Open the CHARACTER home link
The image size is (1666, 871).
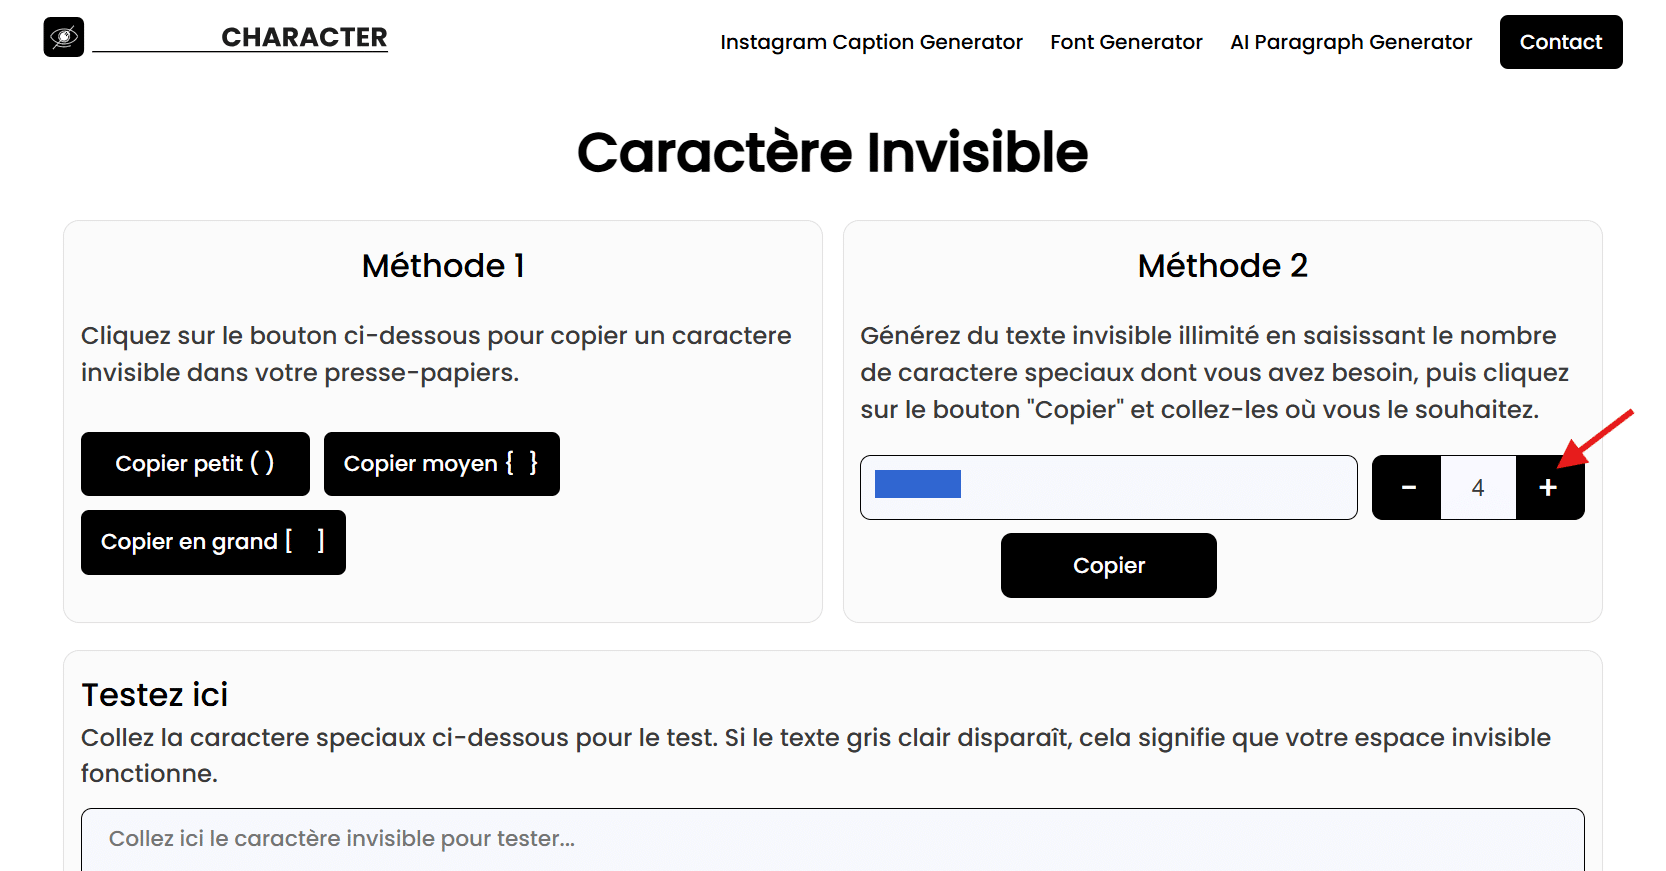305,38
